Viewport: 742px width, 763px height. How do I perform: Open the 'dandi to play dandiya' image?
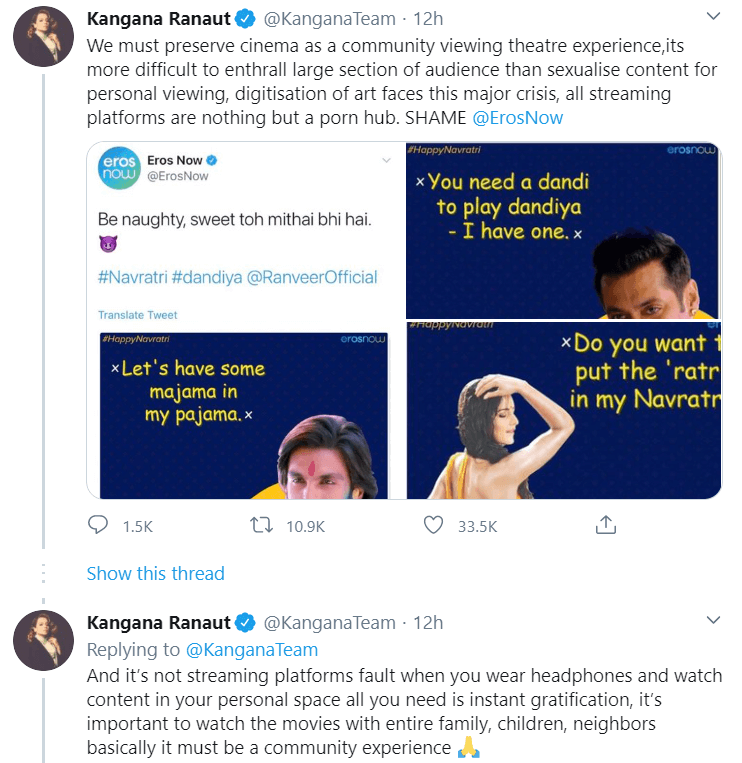[563, 231]
